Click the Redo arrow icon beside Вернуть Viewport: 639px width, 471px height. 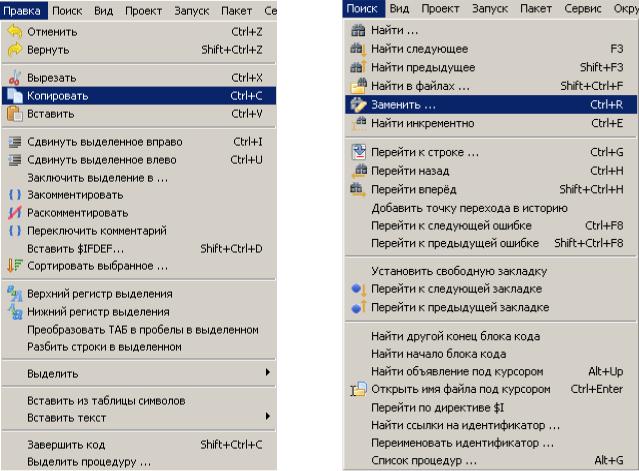[x=15, y=50]
